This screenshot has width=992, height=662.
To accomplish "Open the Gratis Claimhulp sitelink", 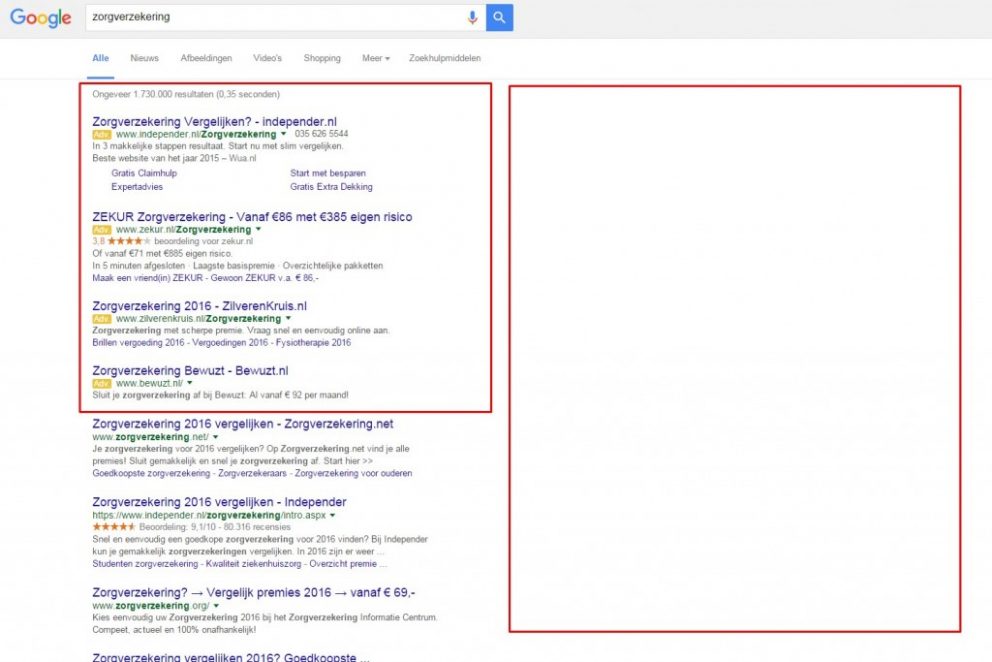I will 144,173.
